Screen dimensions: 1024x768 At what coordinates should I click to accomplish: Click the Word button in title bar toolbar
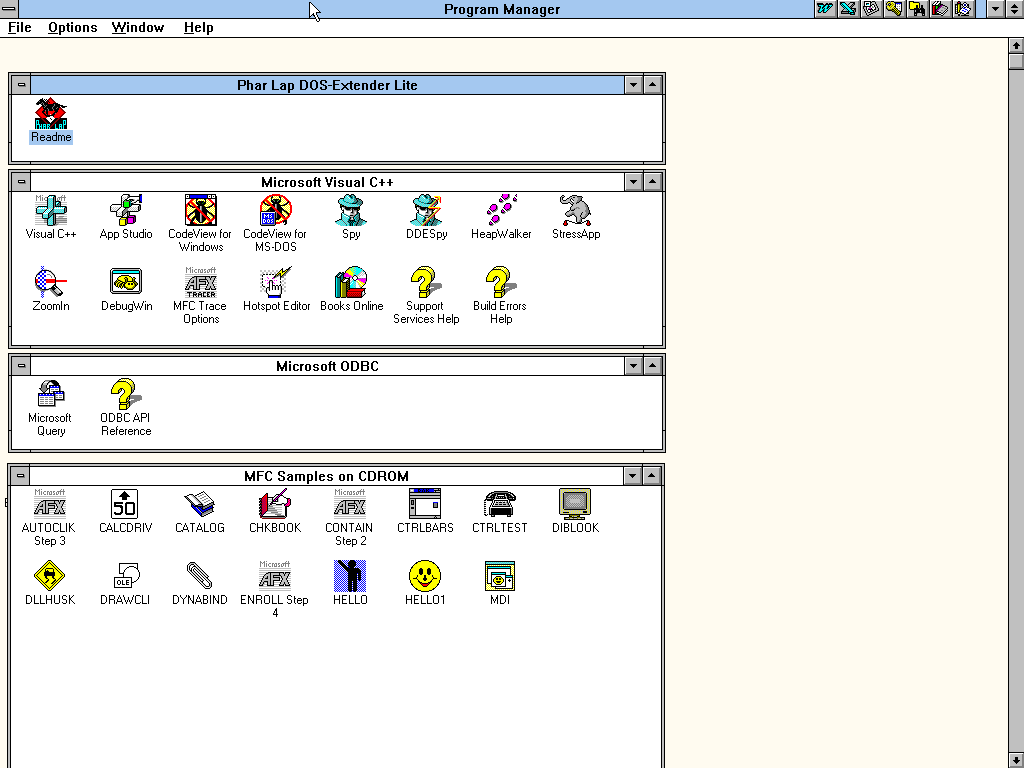click(x=825, y=8)
